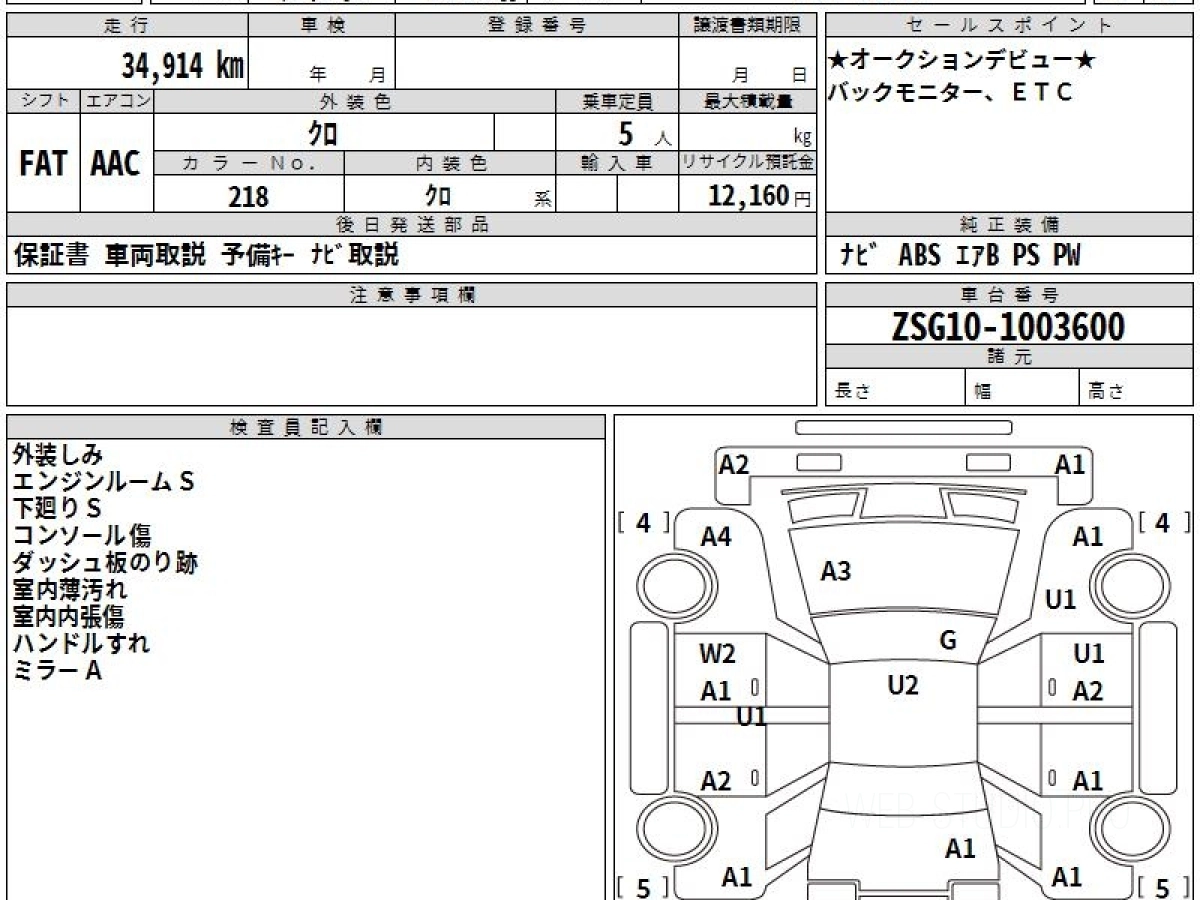Select inspector note ダッシュ板のり跡
Screen dimensions: 1200x900
point(105,563)
